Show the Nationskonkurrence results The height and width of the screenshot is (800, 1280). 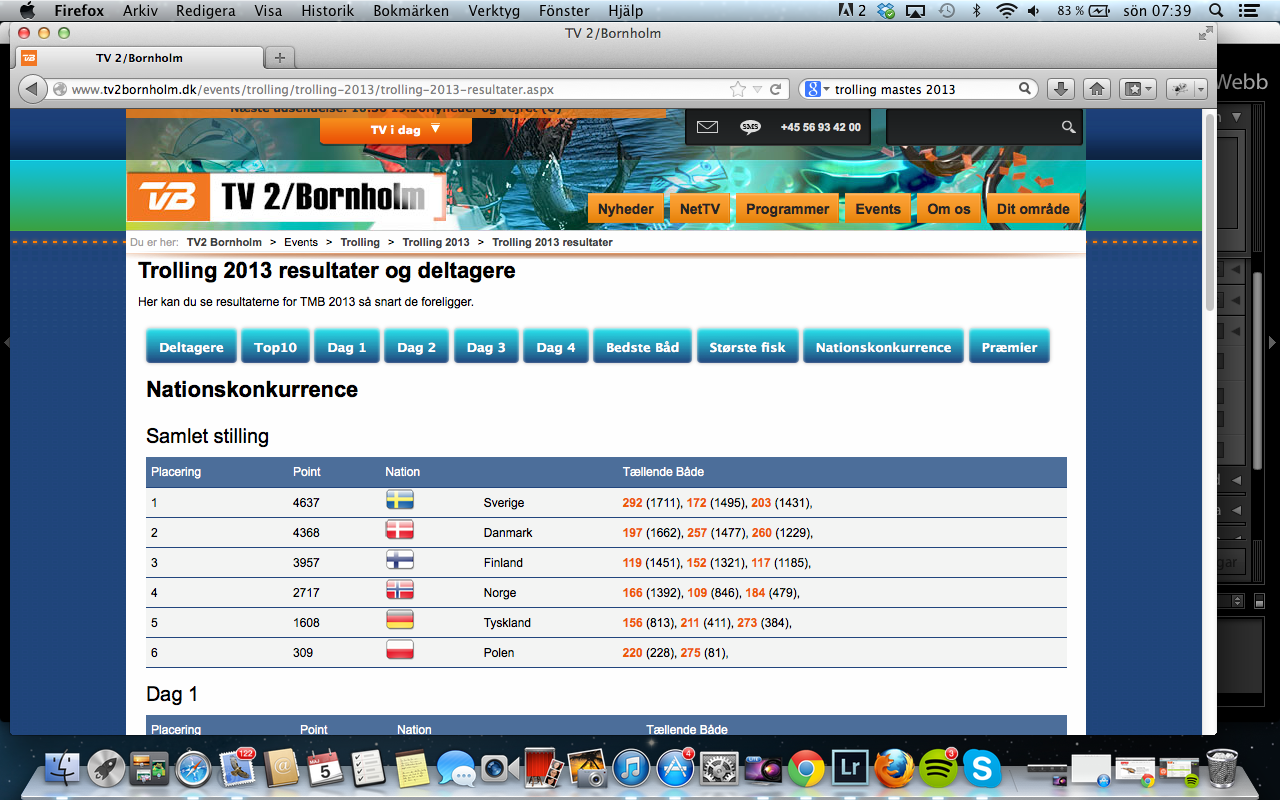(884, 346)
